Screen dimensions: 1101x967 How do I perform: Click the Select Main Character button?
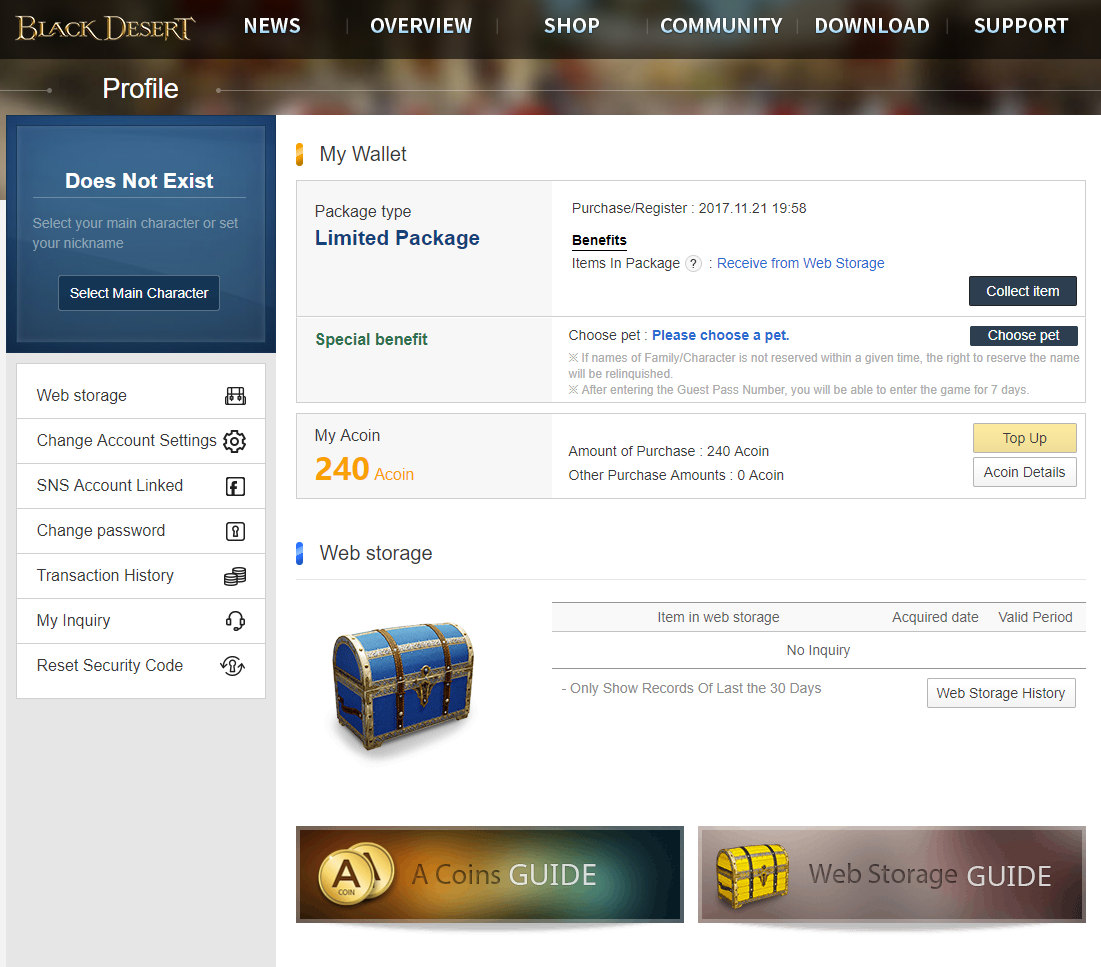(139, 294)
